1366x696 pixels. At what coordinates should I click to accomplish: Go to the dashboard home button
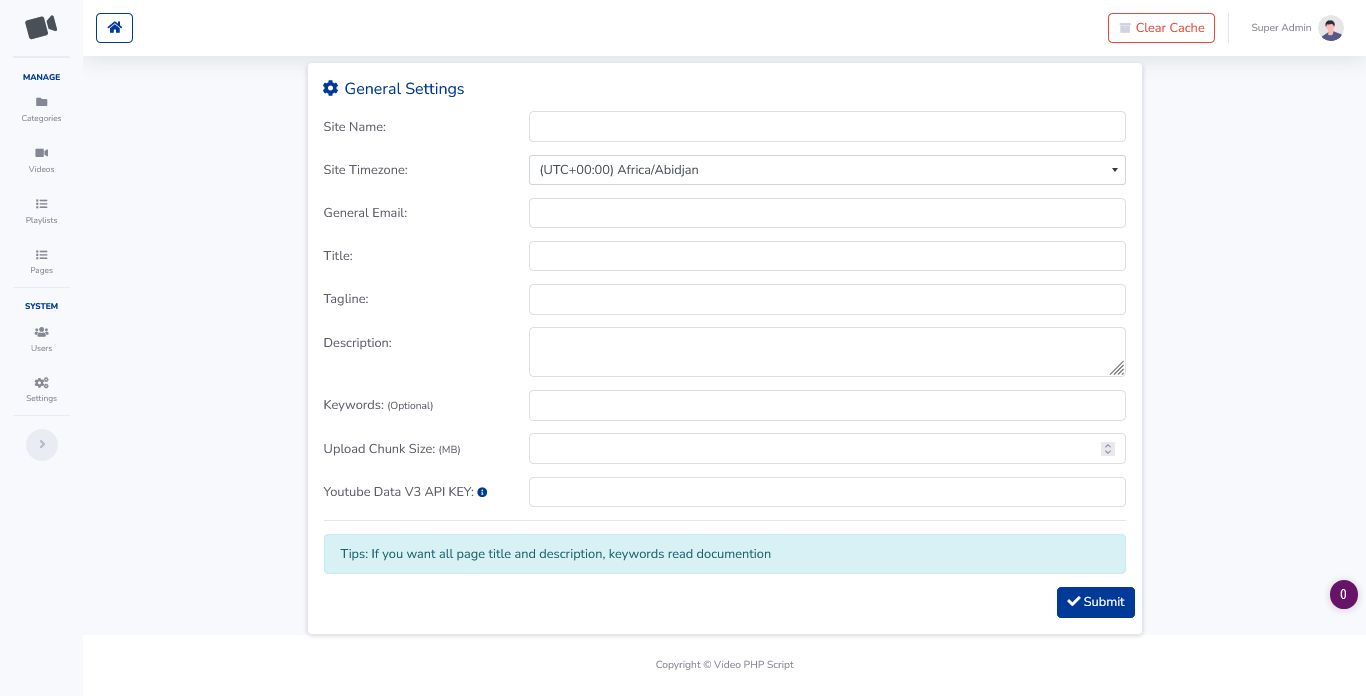[114, 28]
